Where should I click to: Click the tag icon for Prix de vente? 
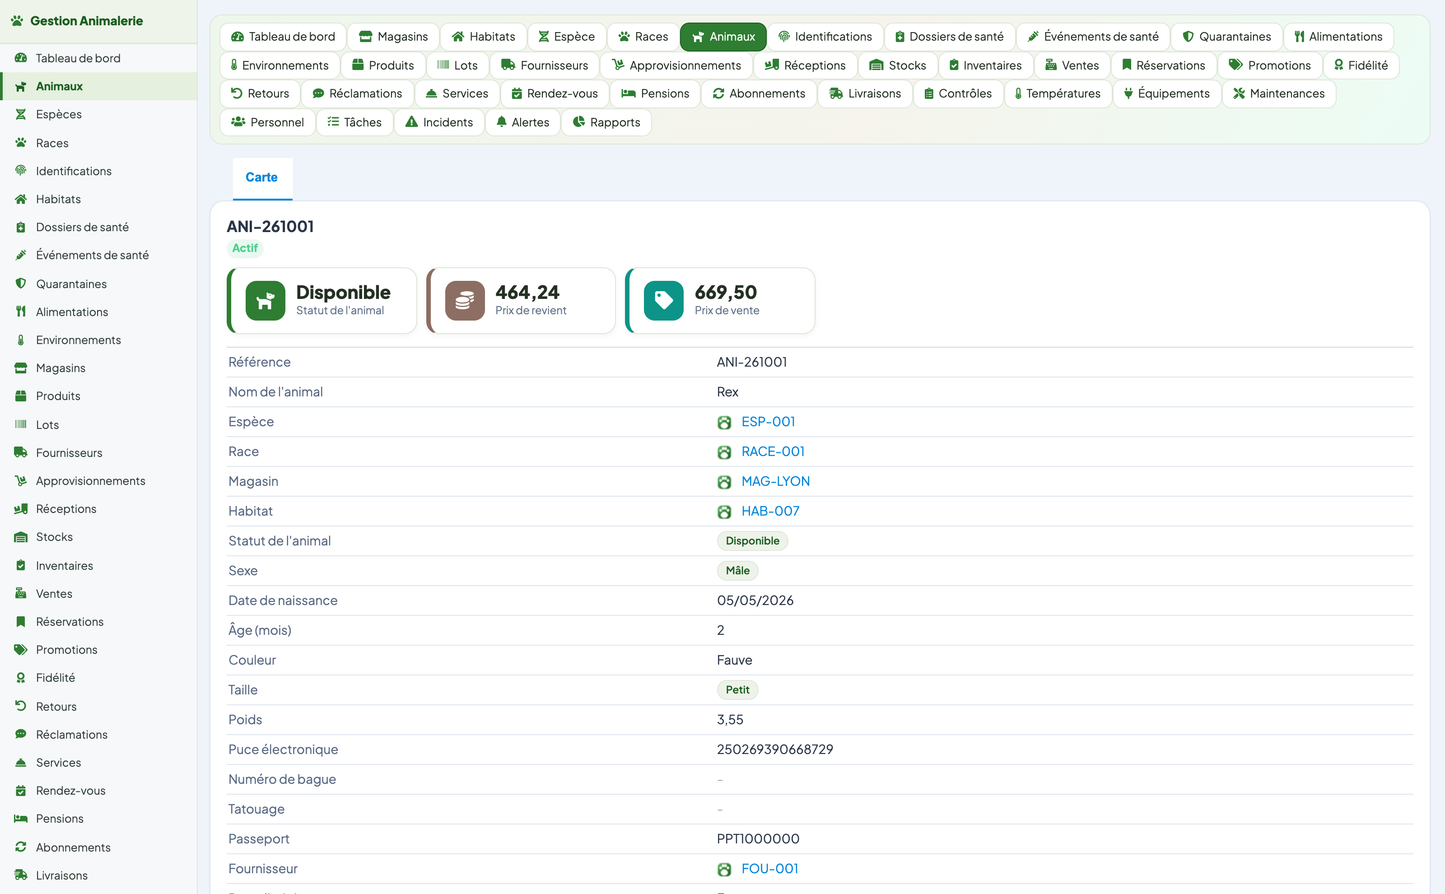[x=664, y=300]
